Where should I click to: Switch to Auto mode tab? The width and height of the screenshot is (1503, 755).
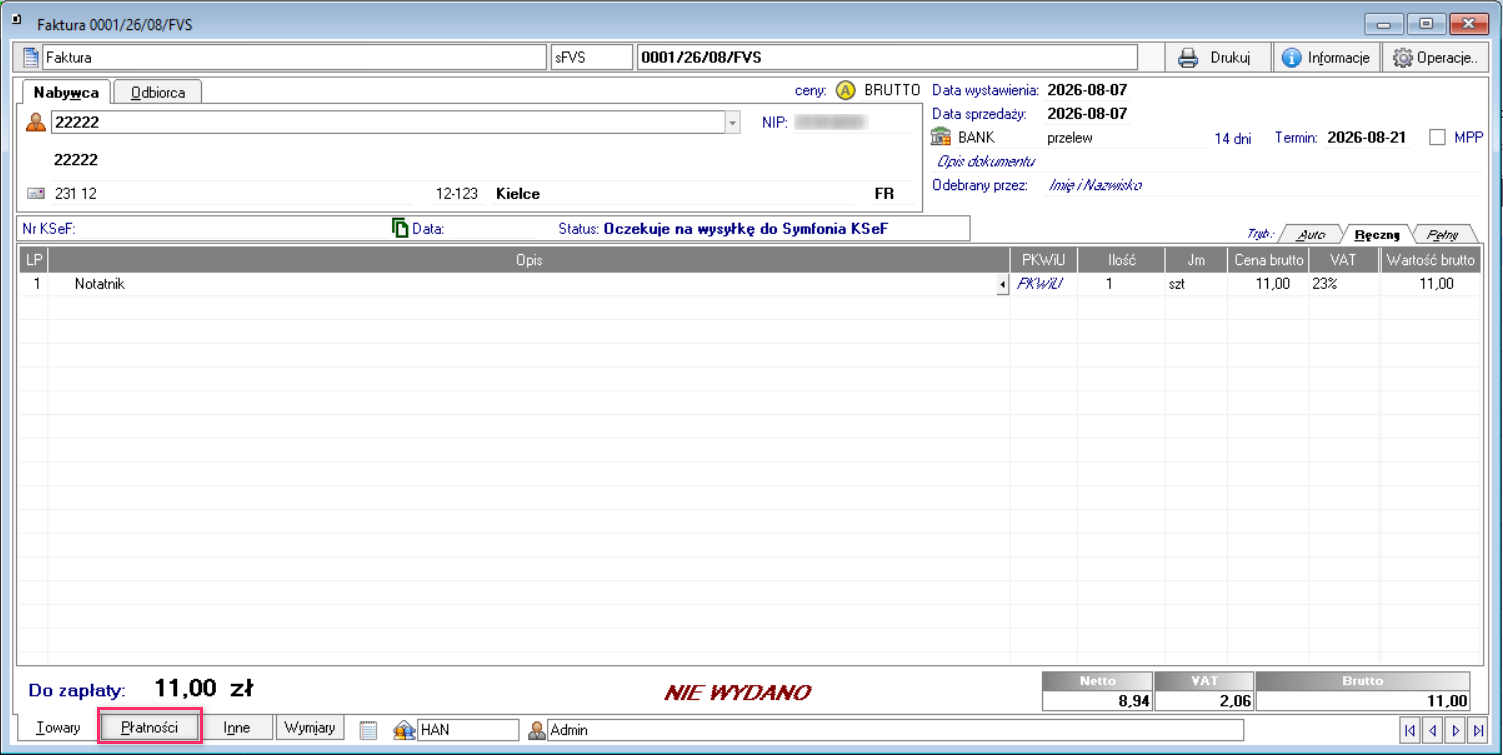(x=1310, y=234)
